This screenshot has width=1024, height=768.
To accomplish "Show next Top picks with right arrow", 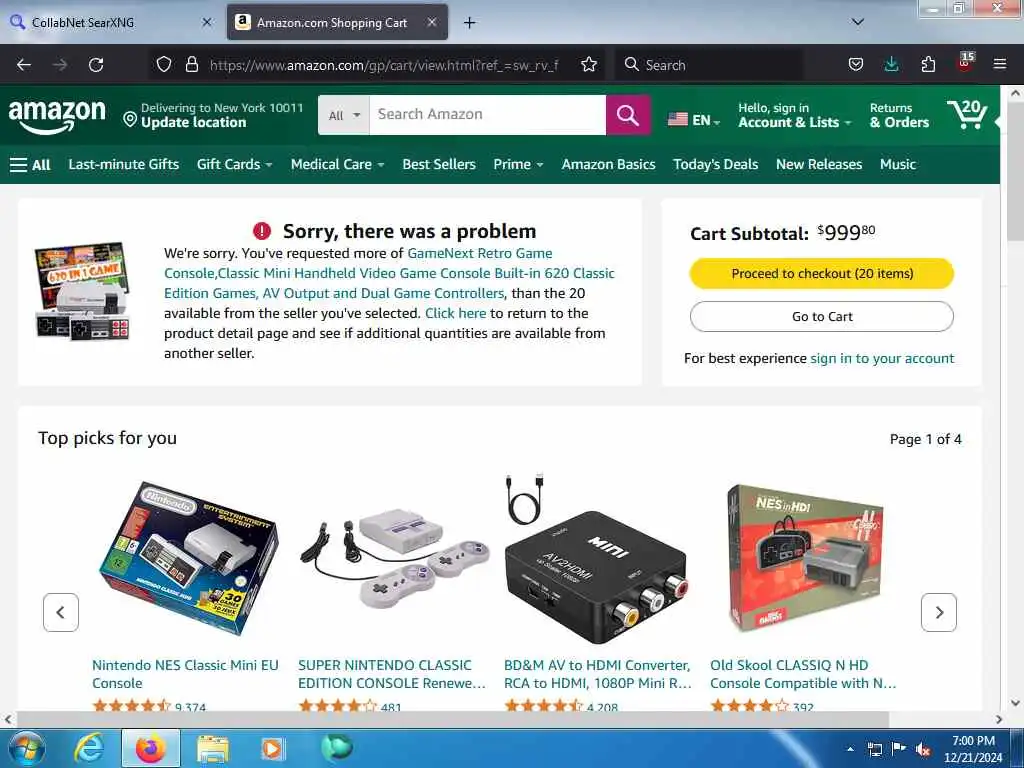I will click(x=938, y=612).
